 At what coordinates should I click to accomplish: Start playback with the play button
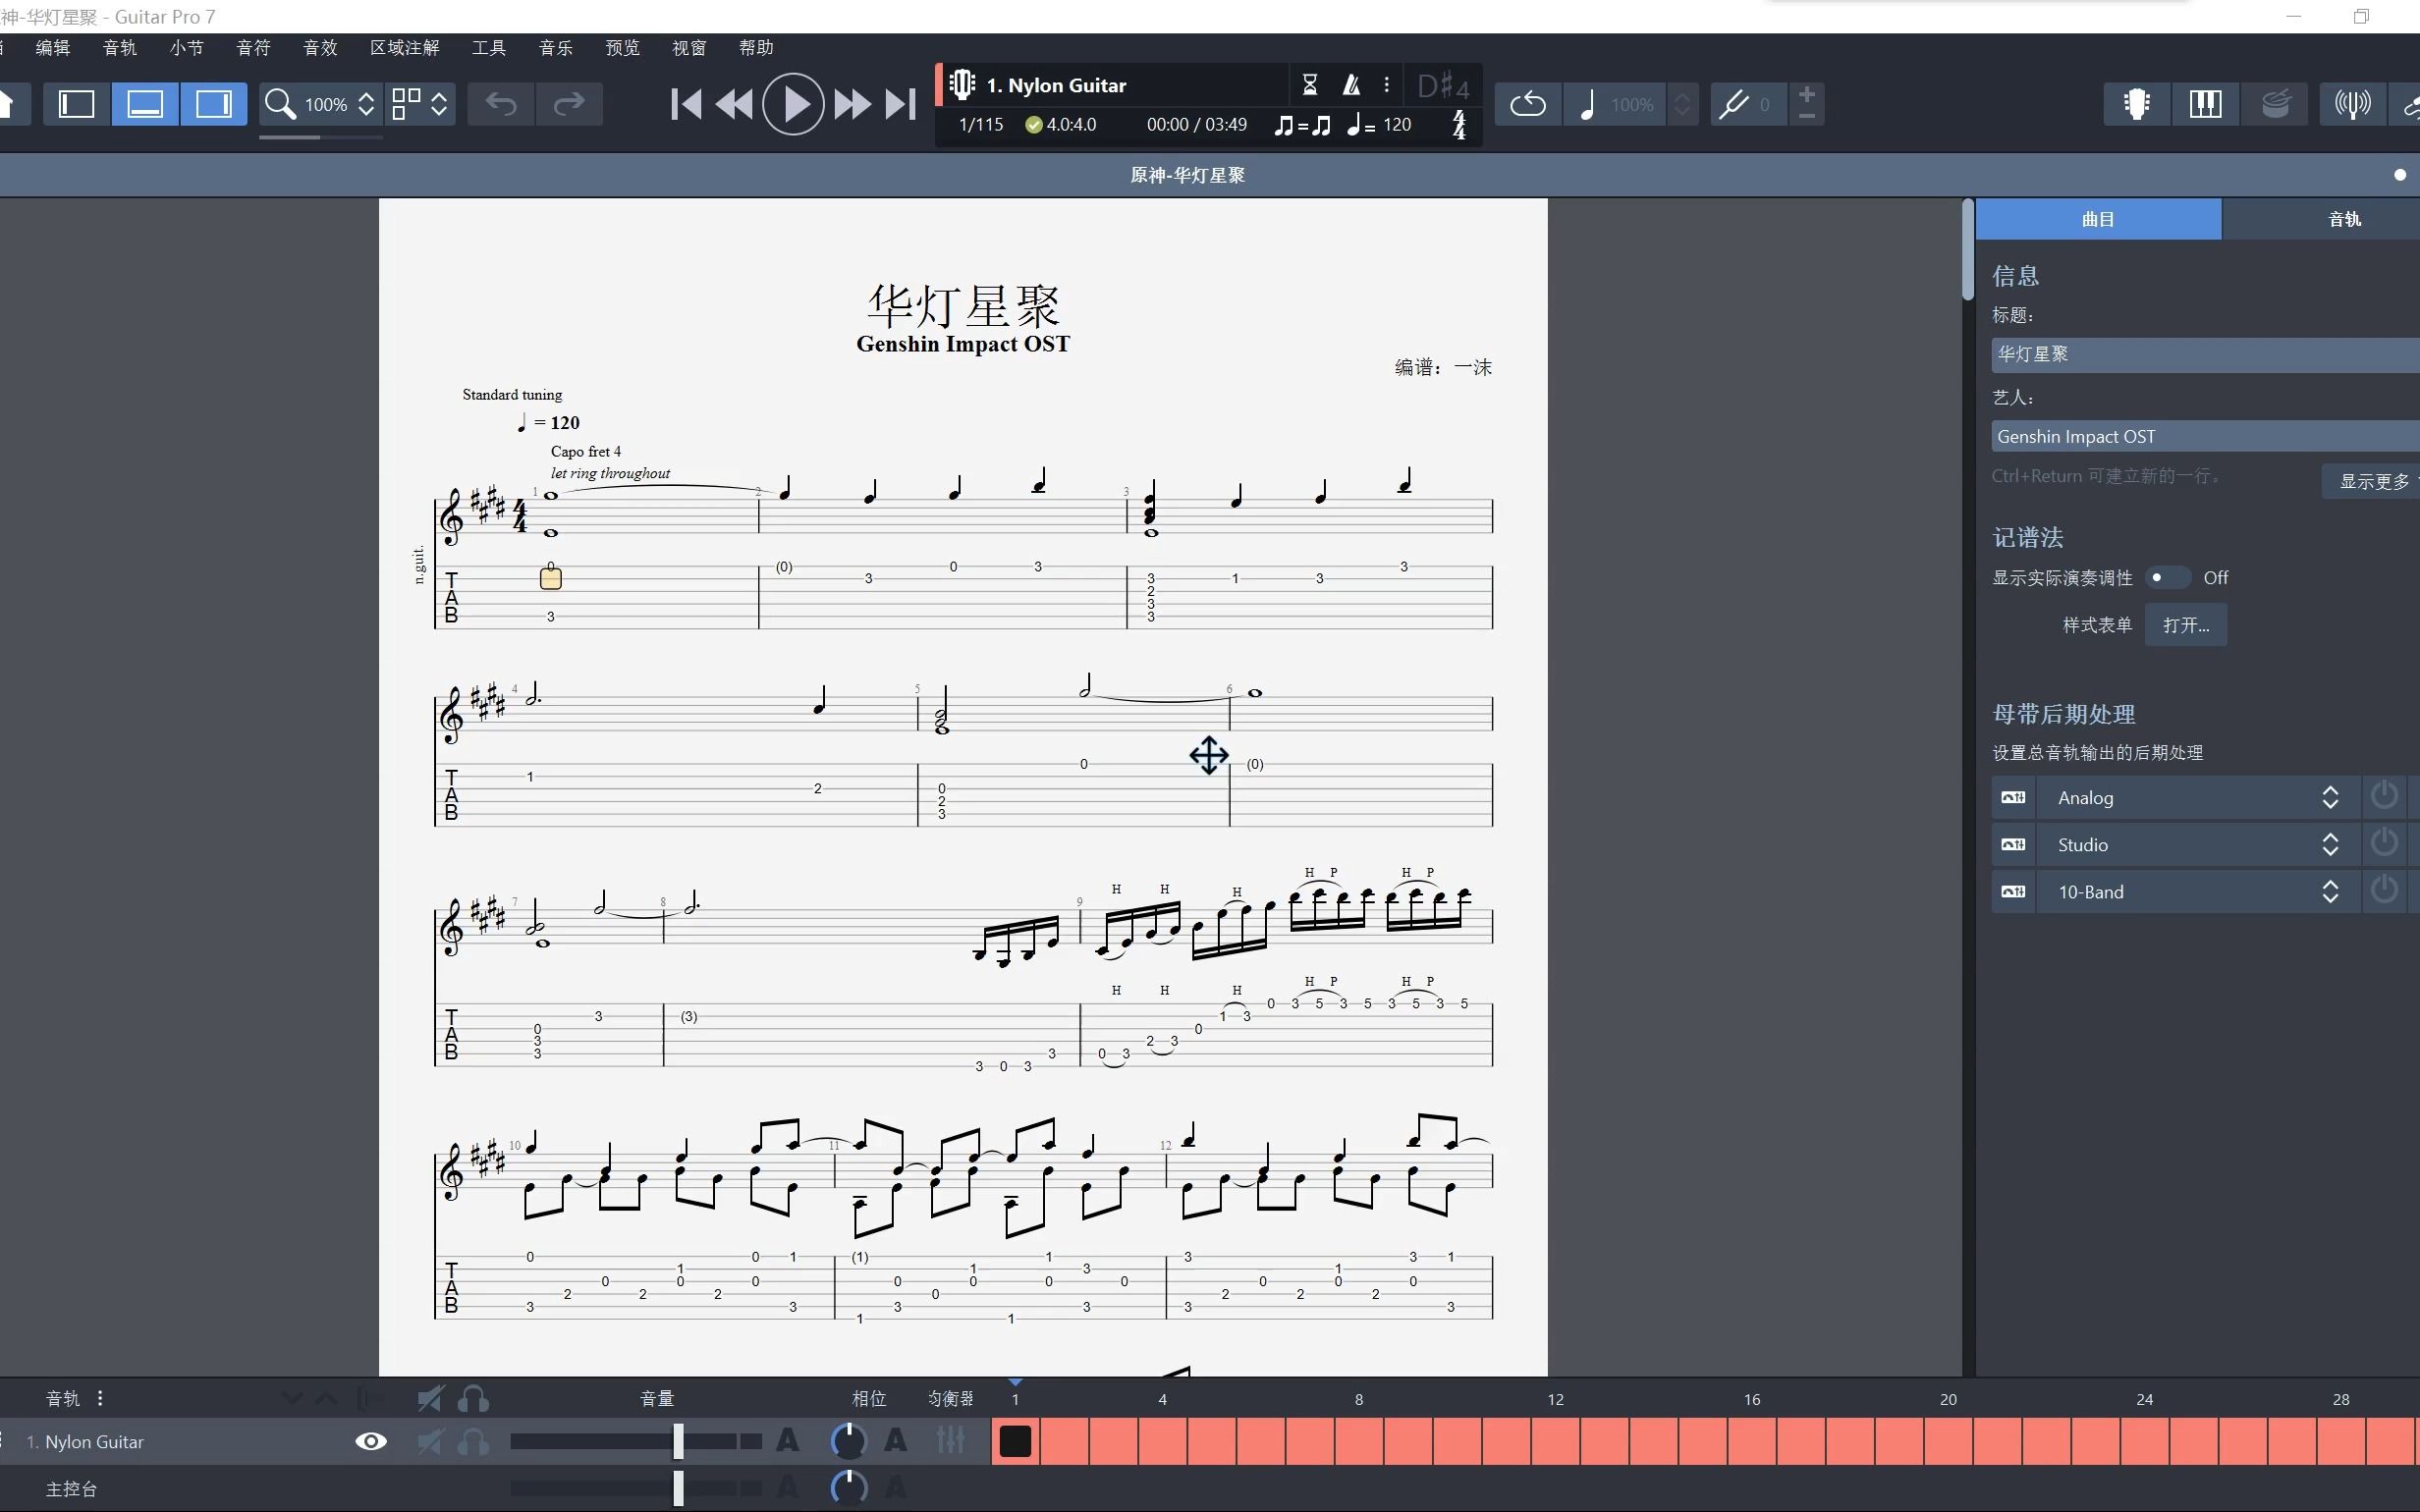pos(793,104)
